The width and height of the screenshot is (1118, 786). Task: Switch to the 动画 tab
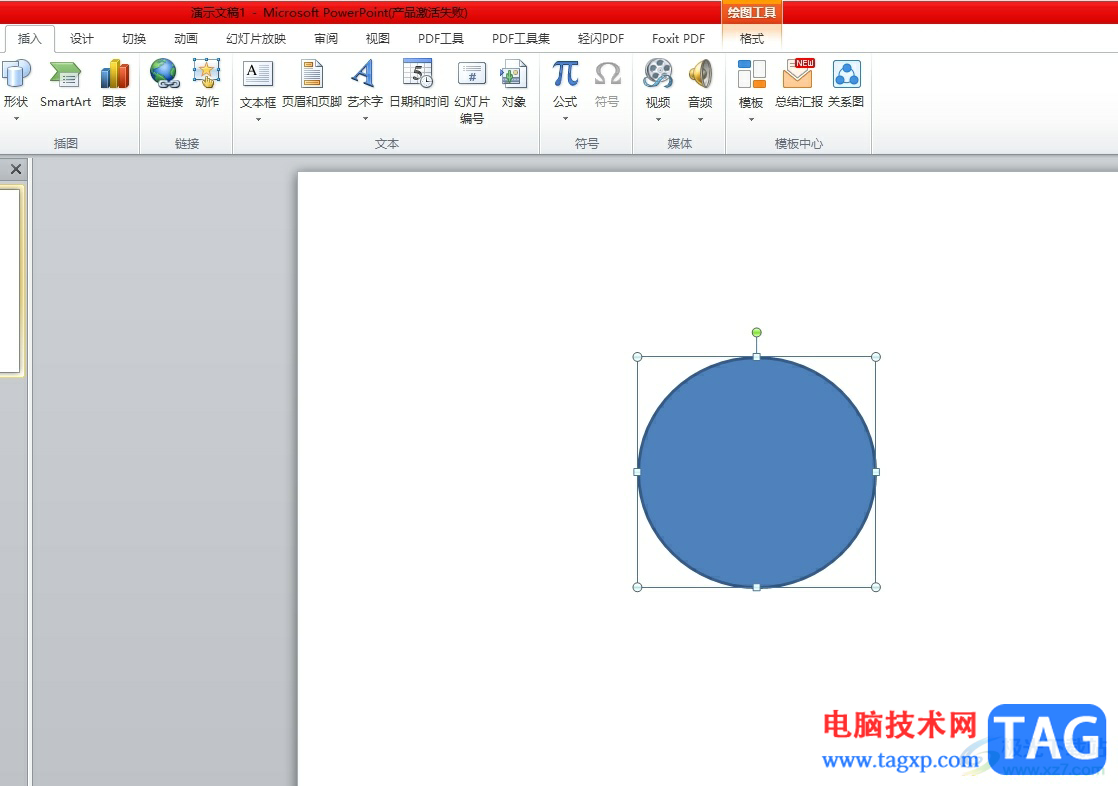(185, 39)
